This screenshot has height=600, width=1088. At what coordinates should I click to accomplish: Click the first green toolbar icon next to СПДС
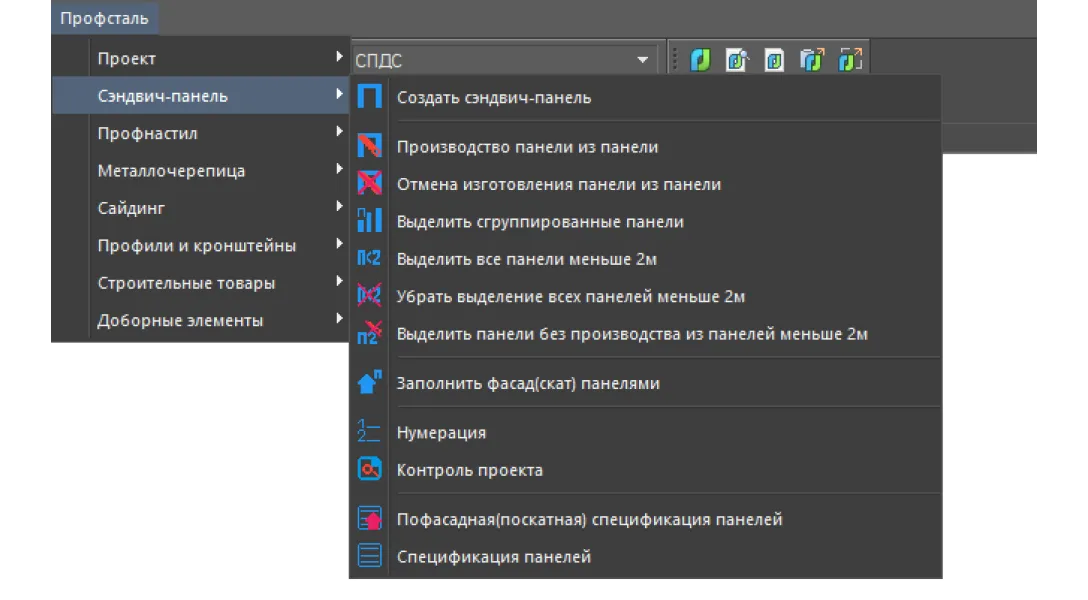click(701, 60)
